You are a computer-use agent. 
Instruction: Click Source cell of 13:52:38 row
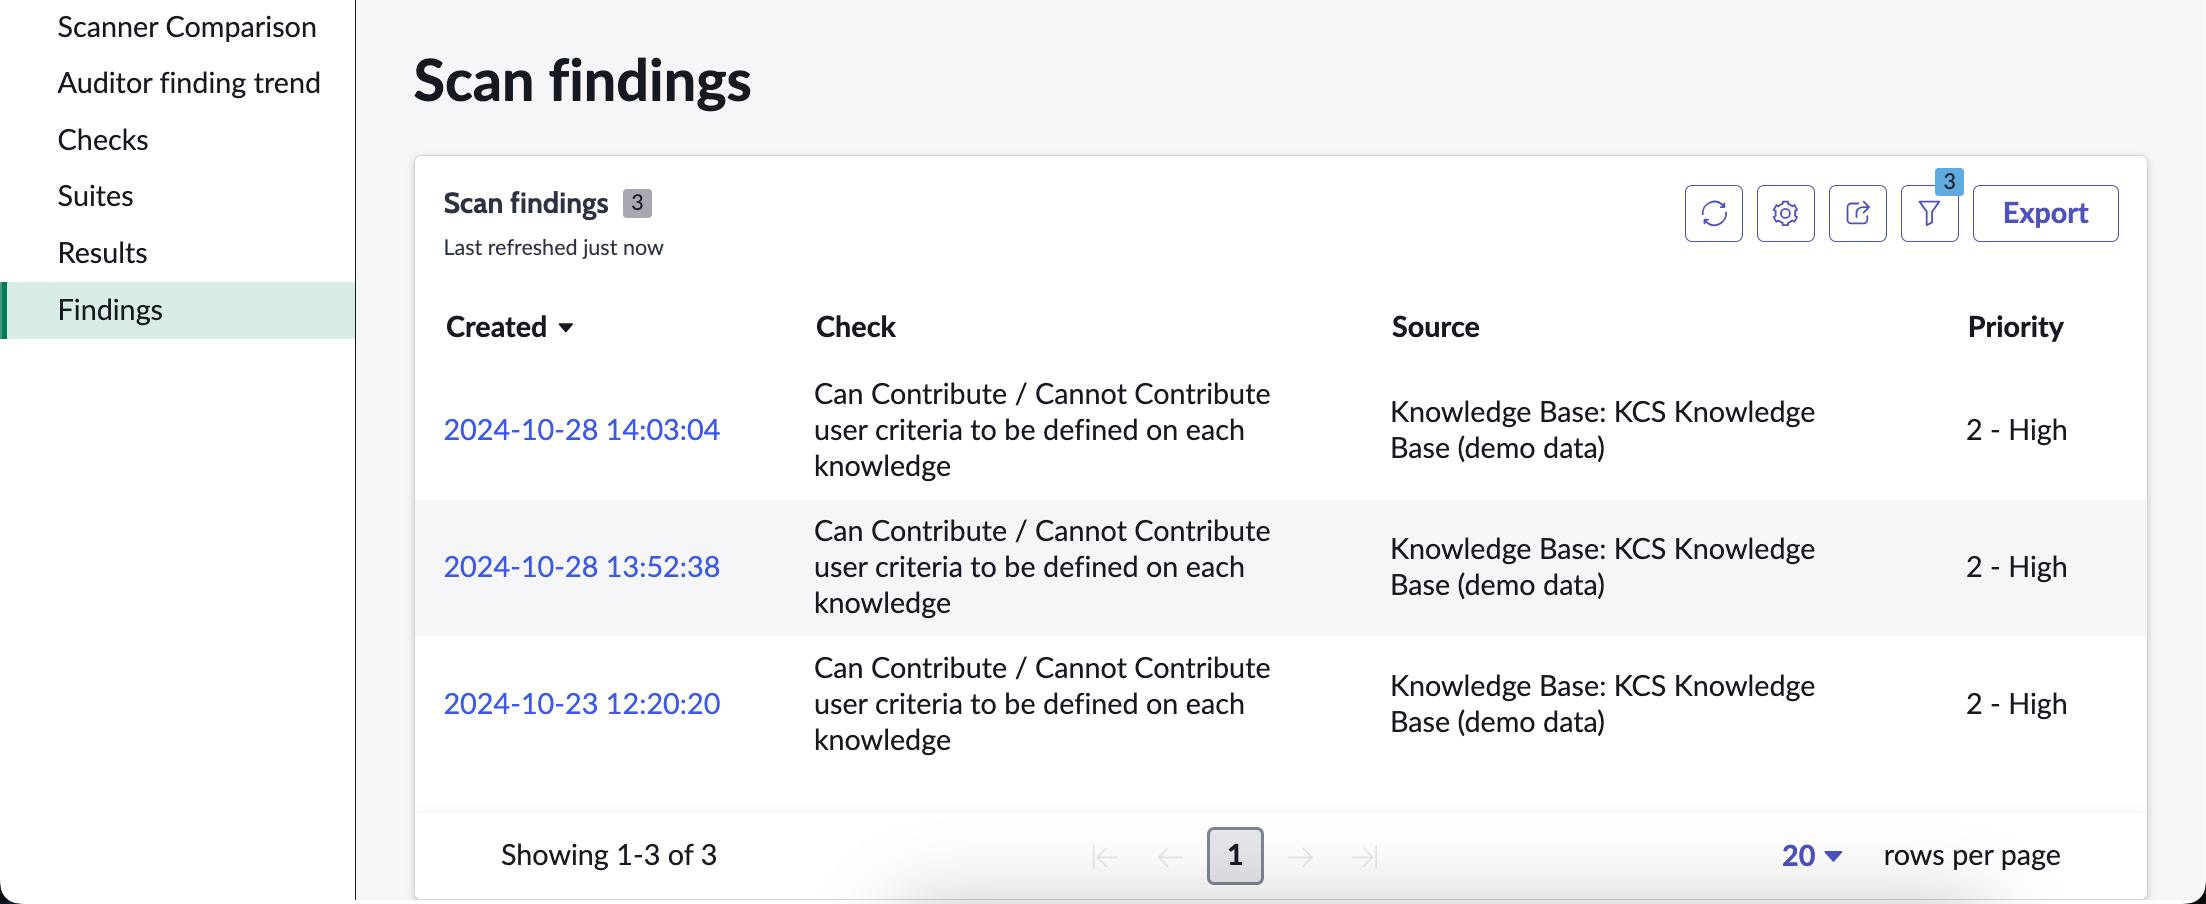point(1602,567)
